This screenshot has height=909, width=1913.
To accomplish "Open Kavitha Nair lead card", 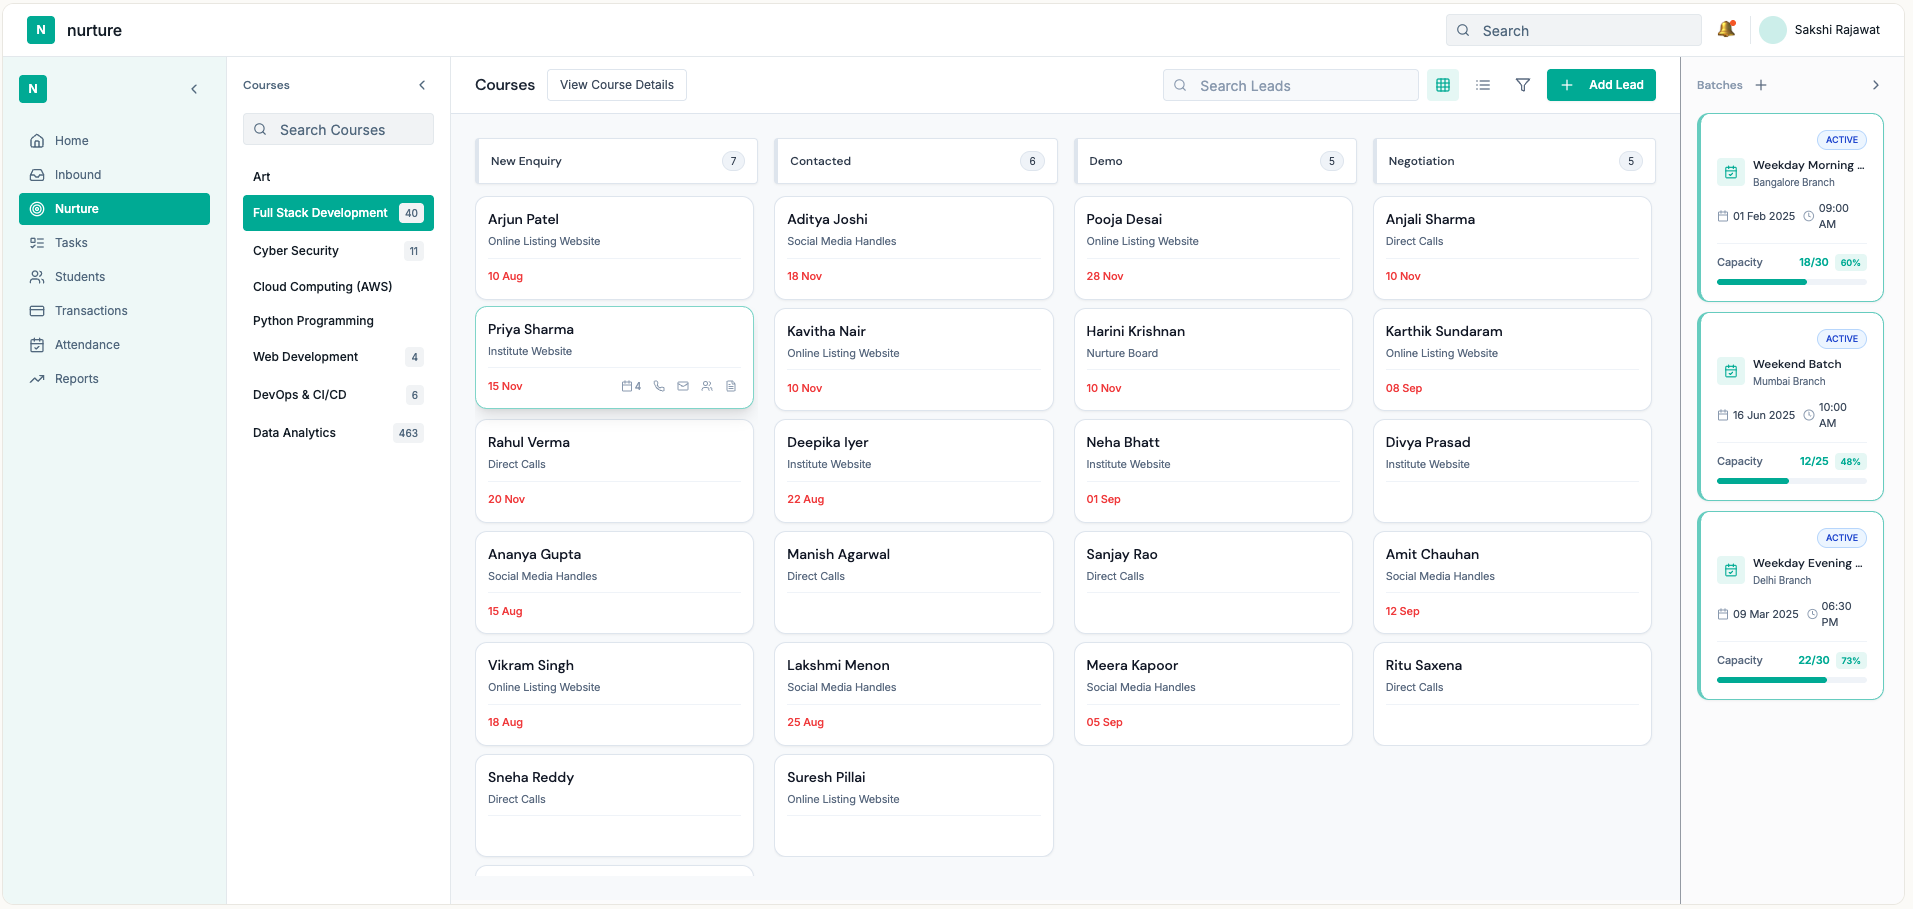I will (x=913, y=360).
